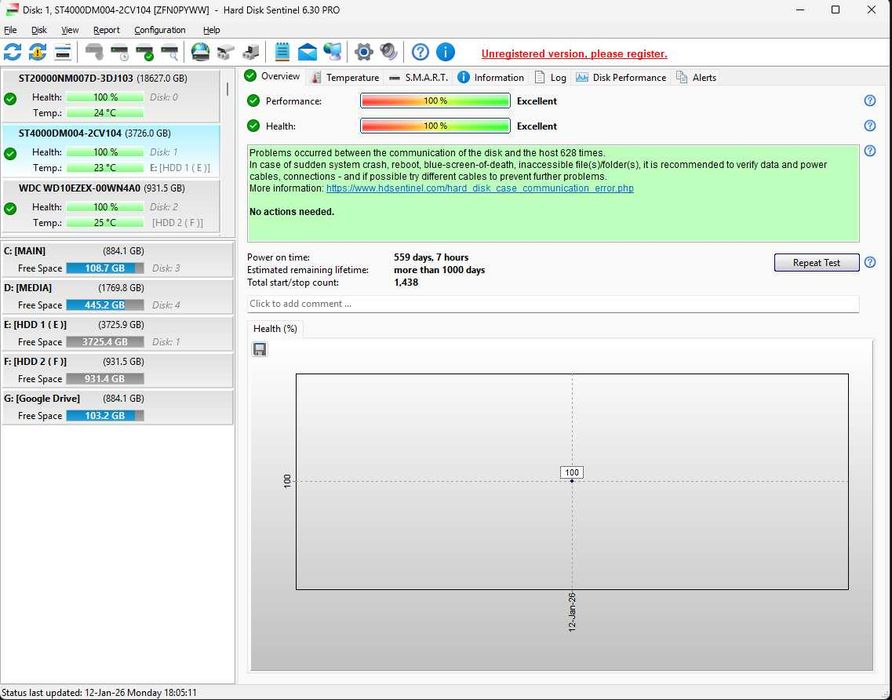This screenshot has width=892, height=700.
Task: Click the globe-and-monitor network icon
Action: click(x=332, y=52)
